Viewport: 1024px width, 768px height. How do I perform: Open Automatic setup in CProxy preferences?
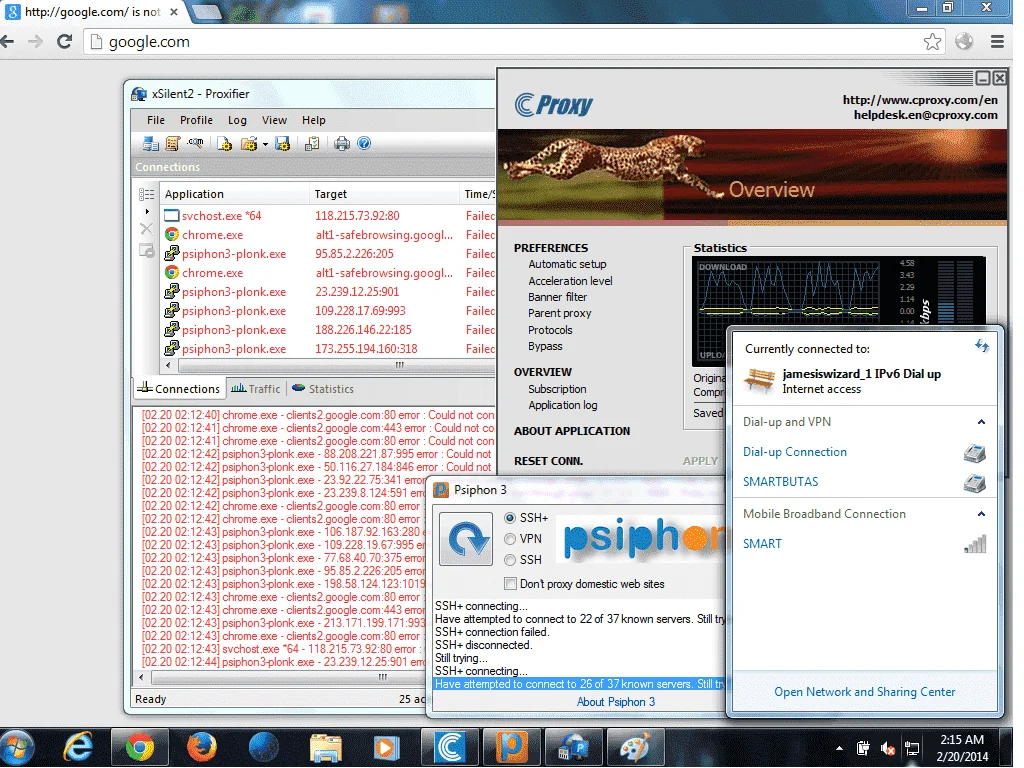coord(567,264)
